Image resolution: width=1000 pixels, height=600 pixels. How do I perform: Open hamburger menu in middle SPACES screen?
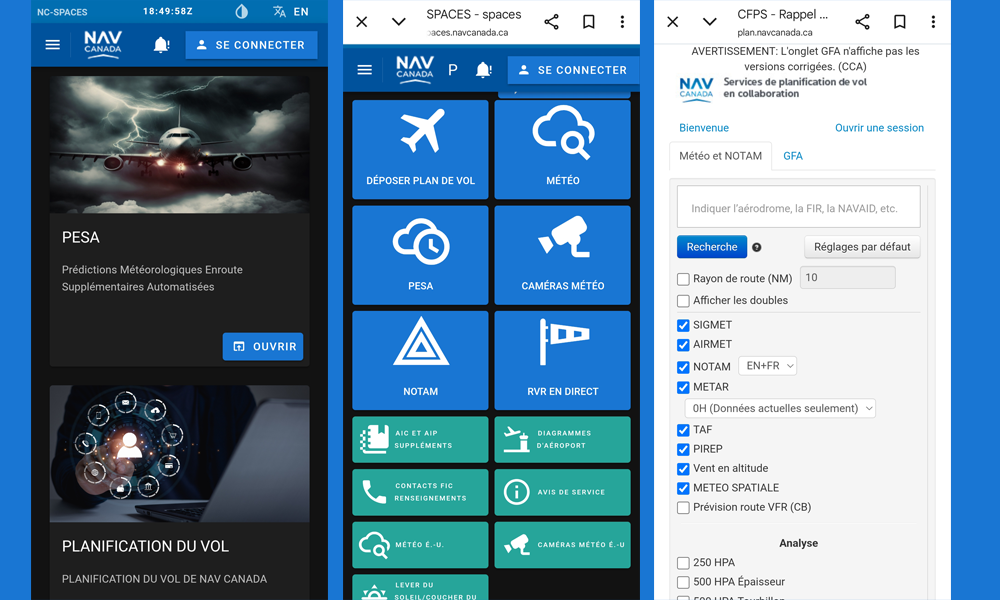tap(364, 70)
